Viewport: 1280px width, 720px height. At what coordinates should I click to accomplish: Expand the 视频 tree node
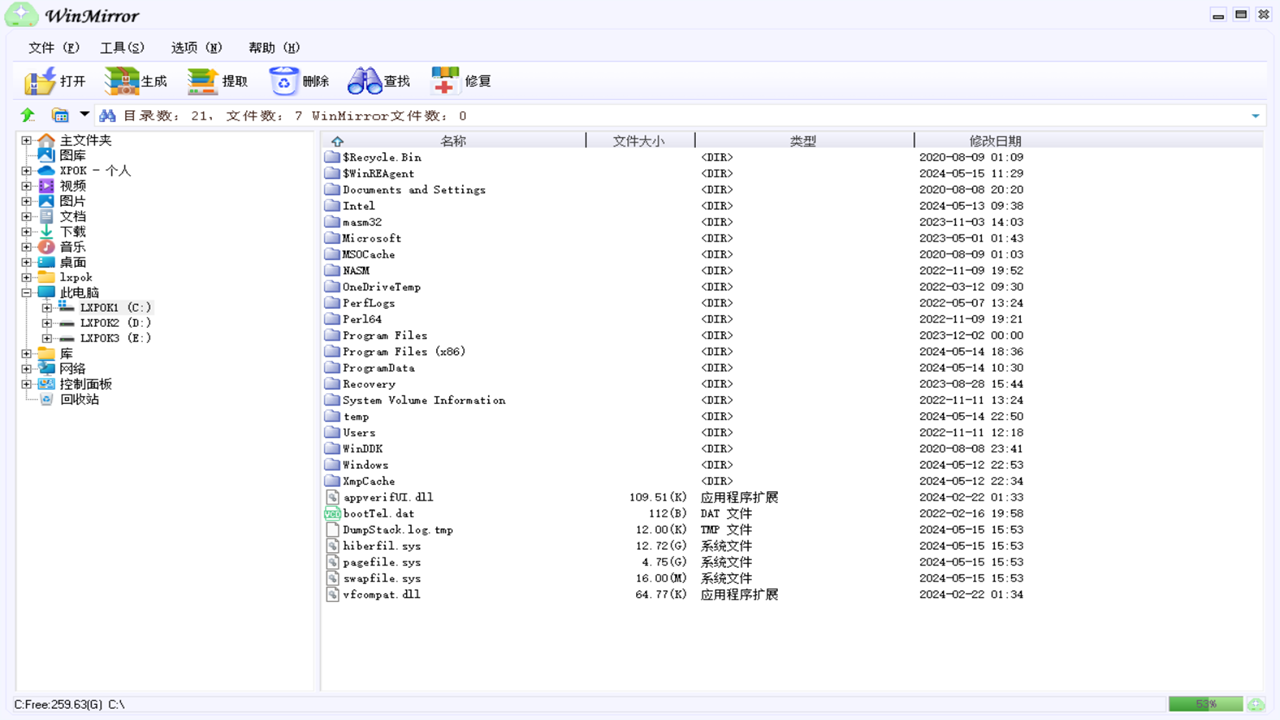(x=25, y=185)
